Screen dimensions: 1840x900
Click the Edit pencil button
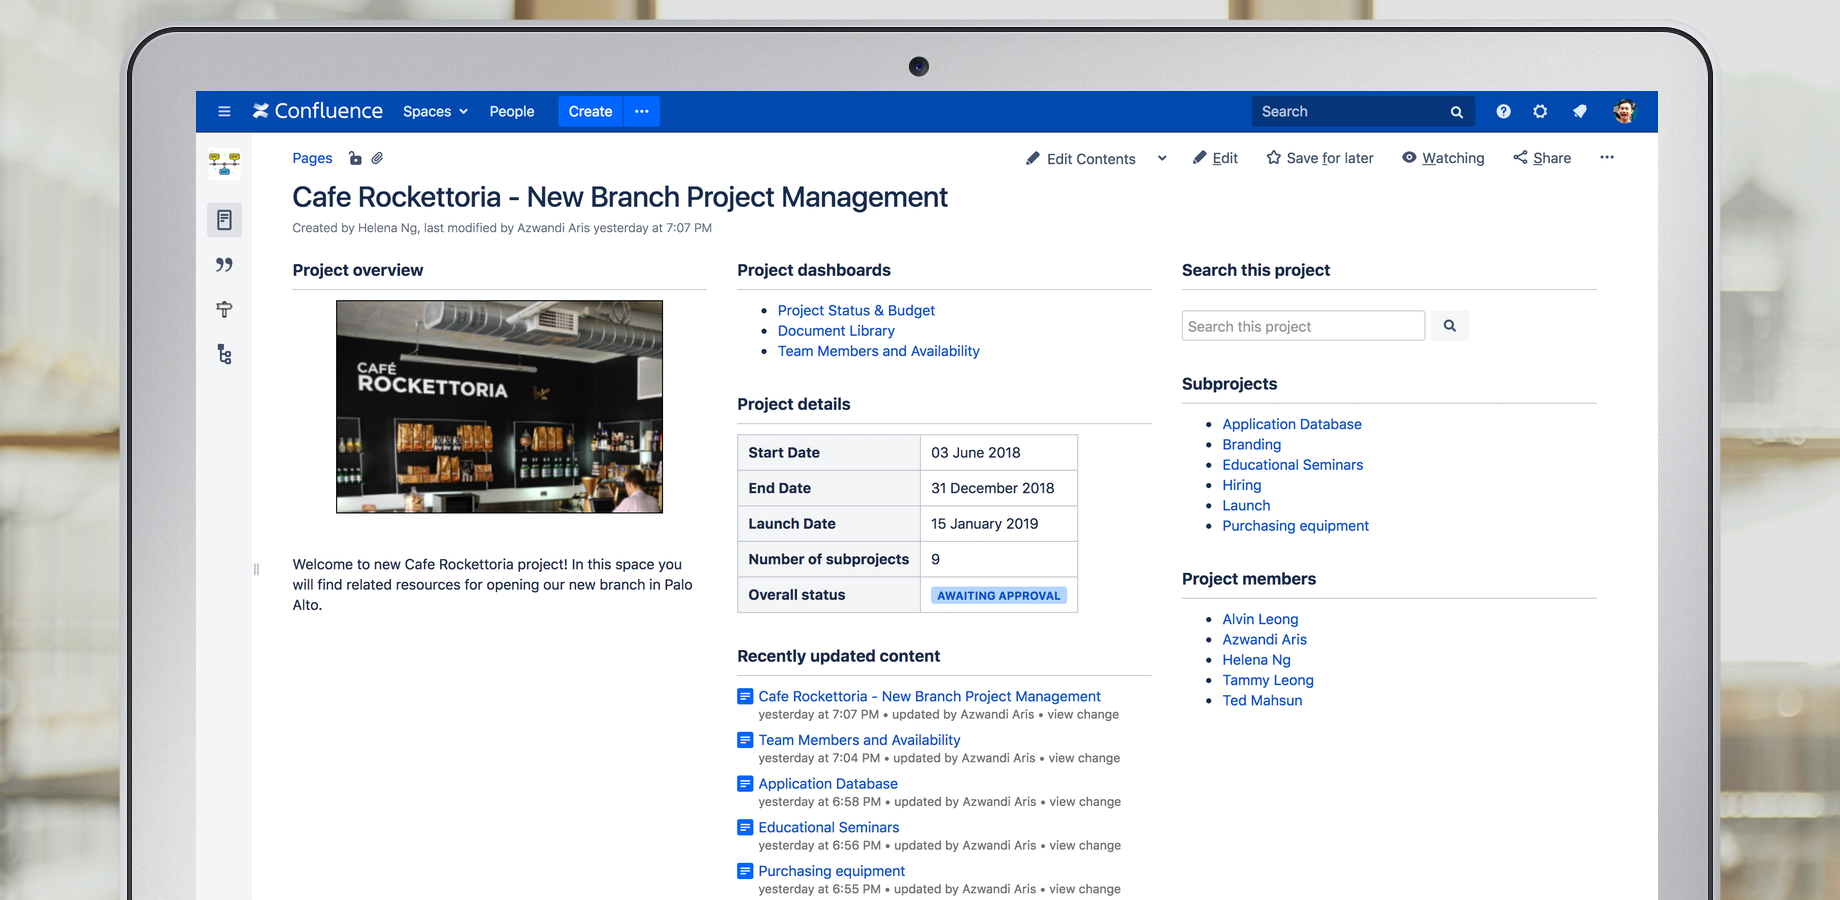pos(1215,158)
